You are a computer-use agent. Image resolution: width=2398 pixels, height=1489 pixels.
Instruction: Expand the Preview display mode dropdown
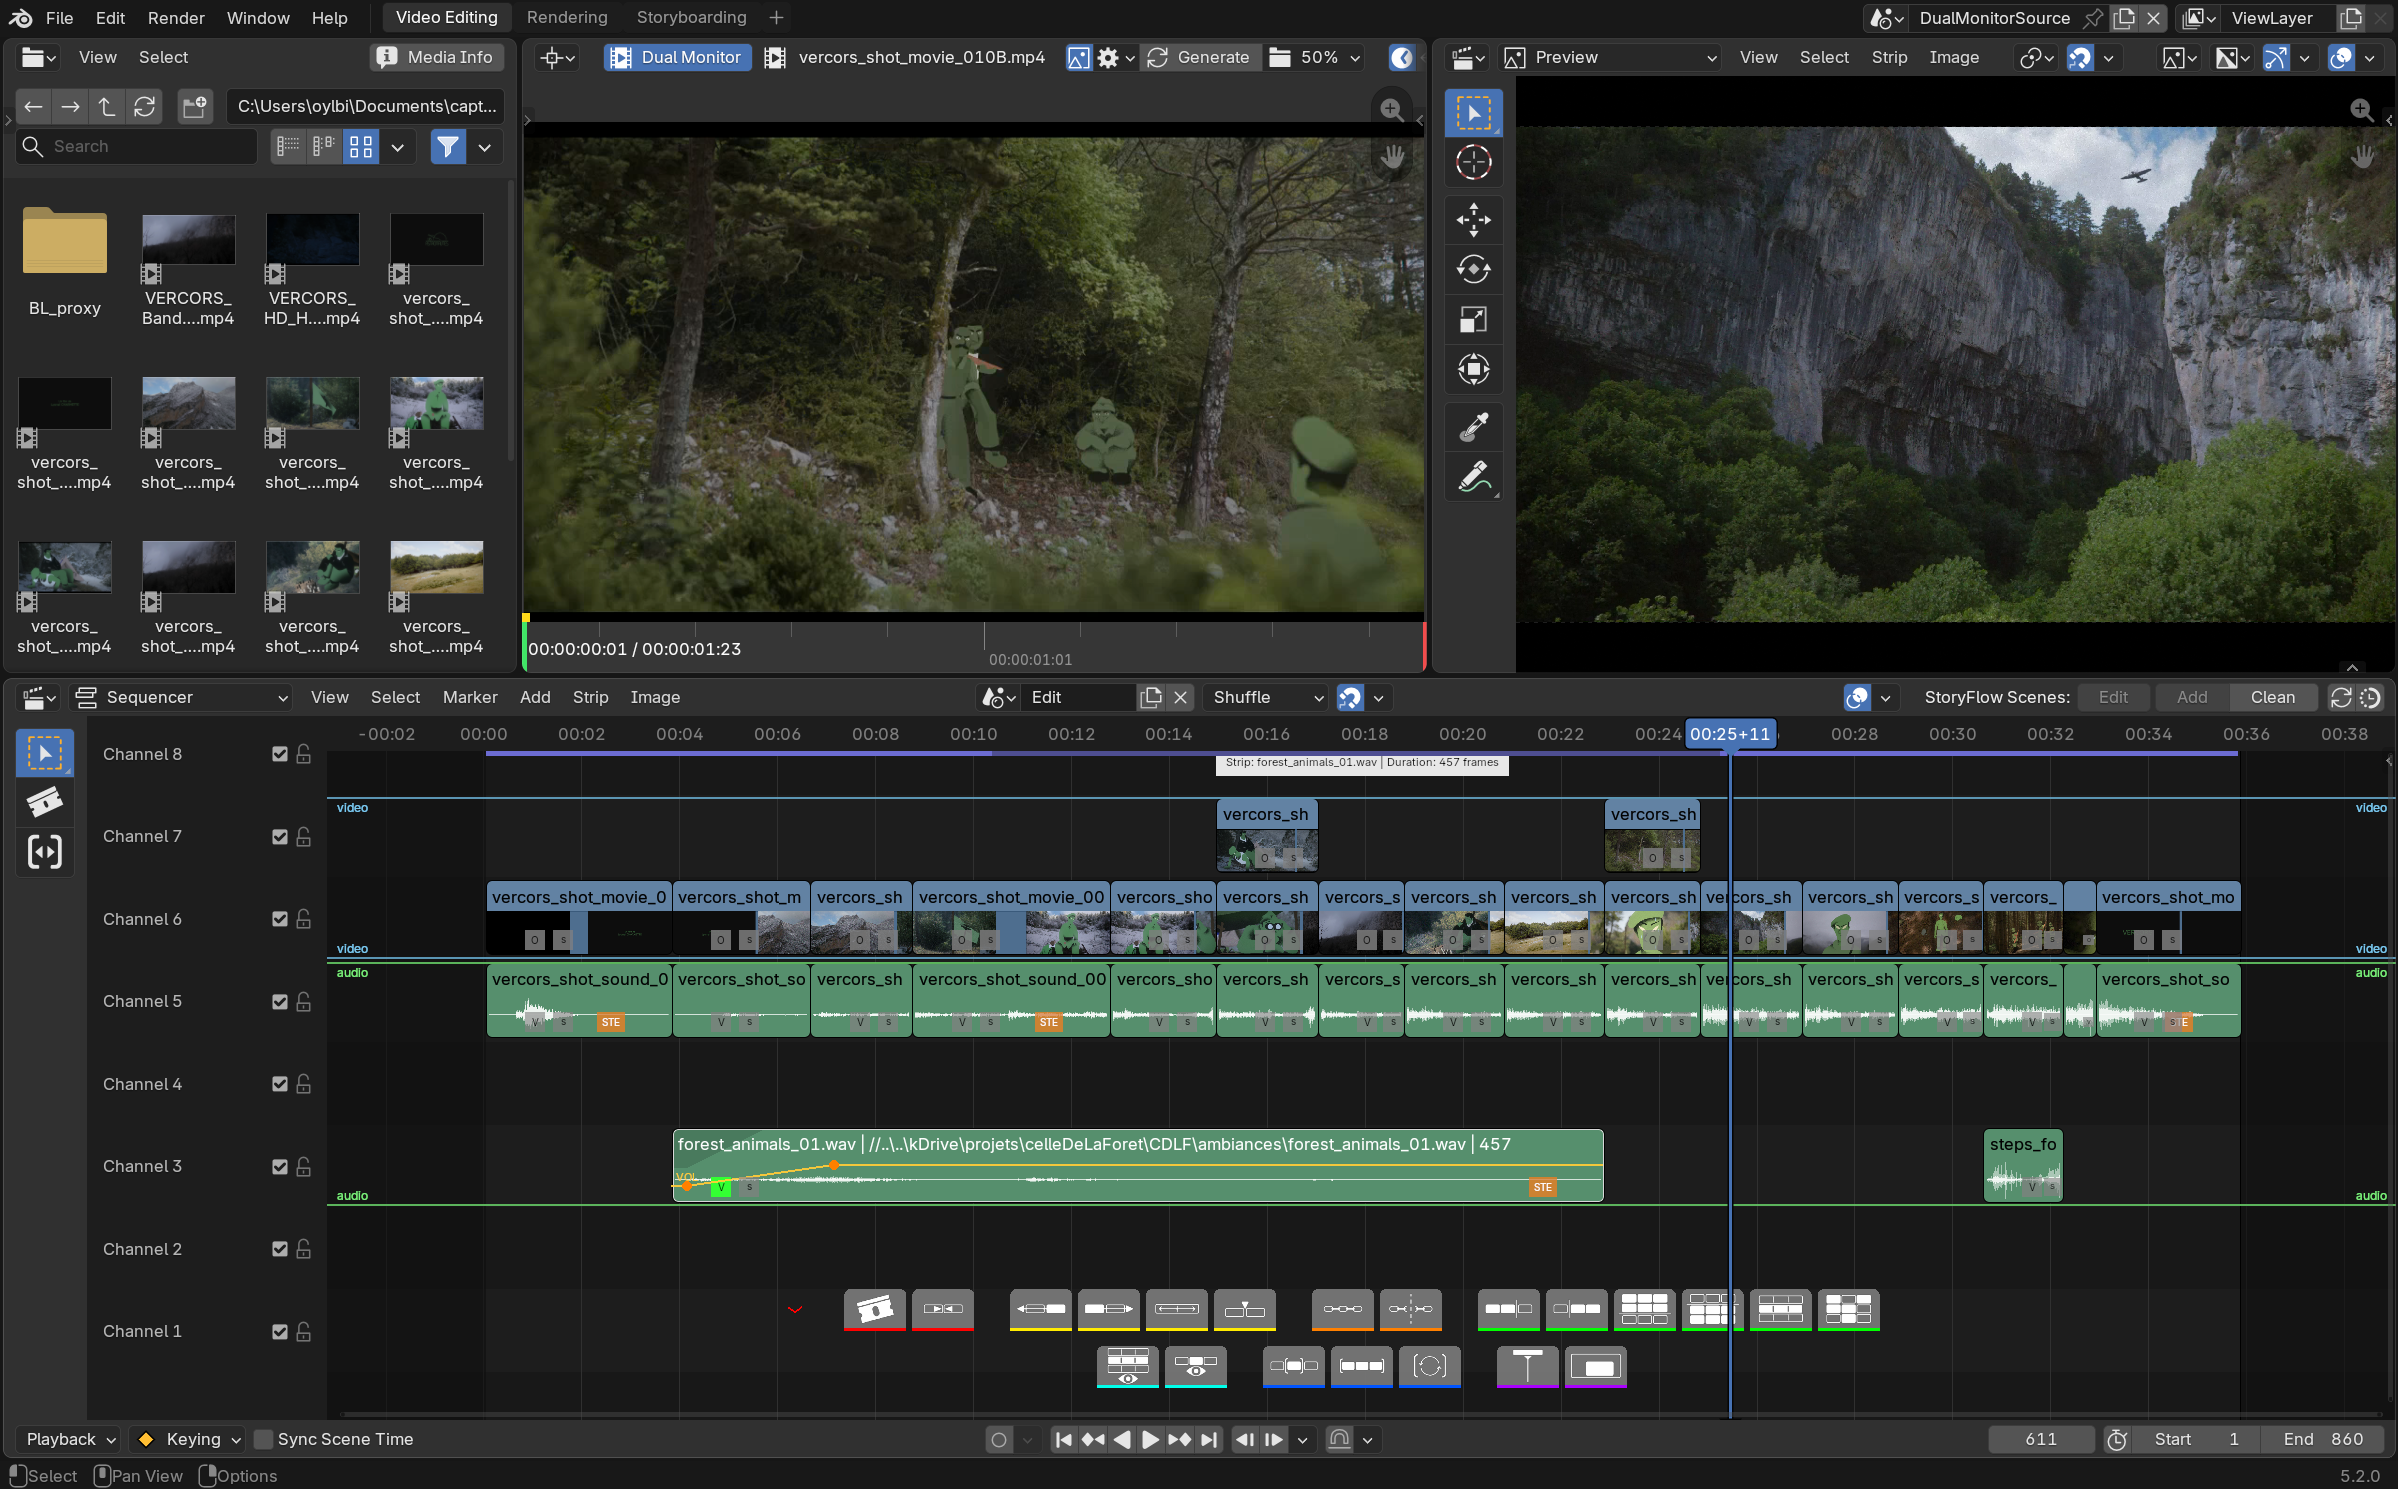tap(1610, 58)
